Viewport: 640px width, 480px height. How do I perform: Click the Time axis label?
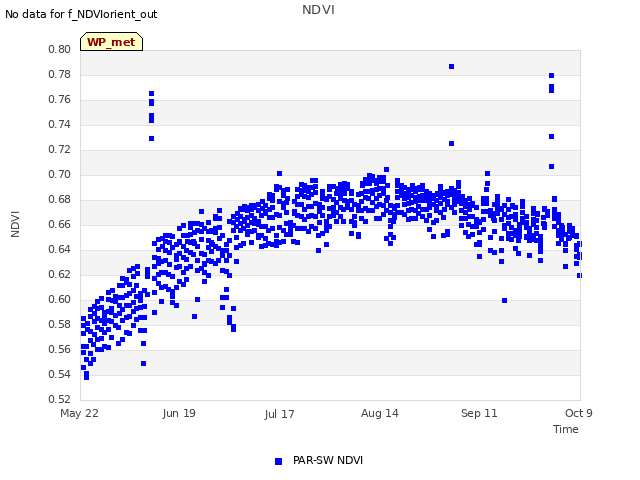tap(566, 429)
